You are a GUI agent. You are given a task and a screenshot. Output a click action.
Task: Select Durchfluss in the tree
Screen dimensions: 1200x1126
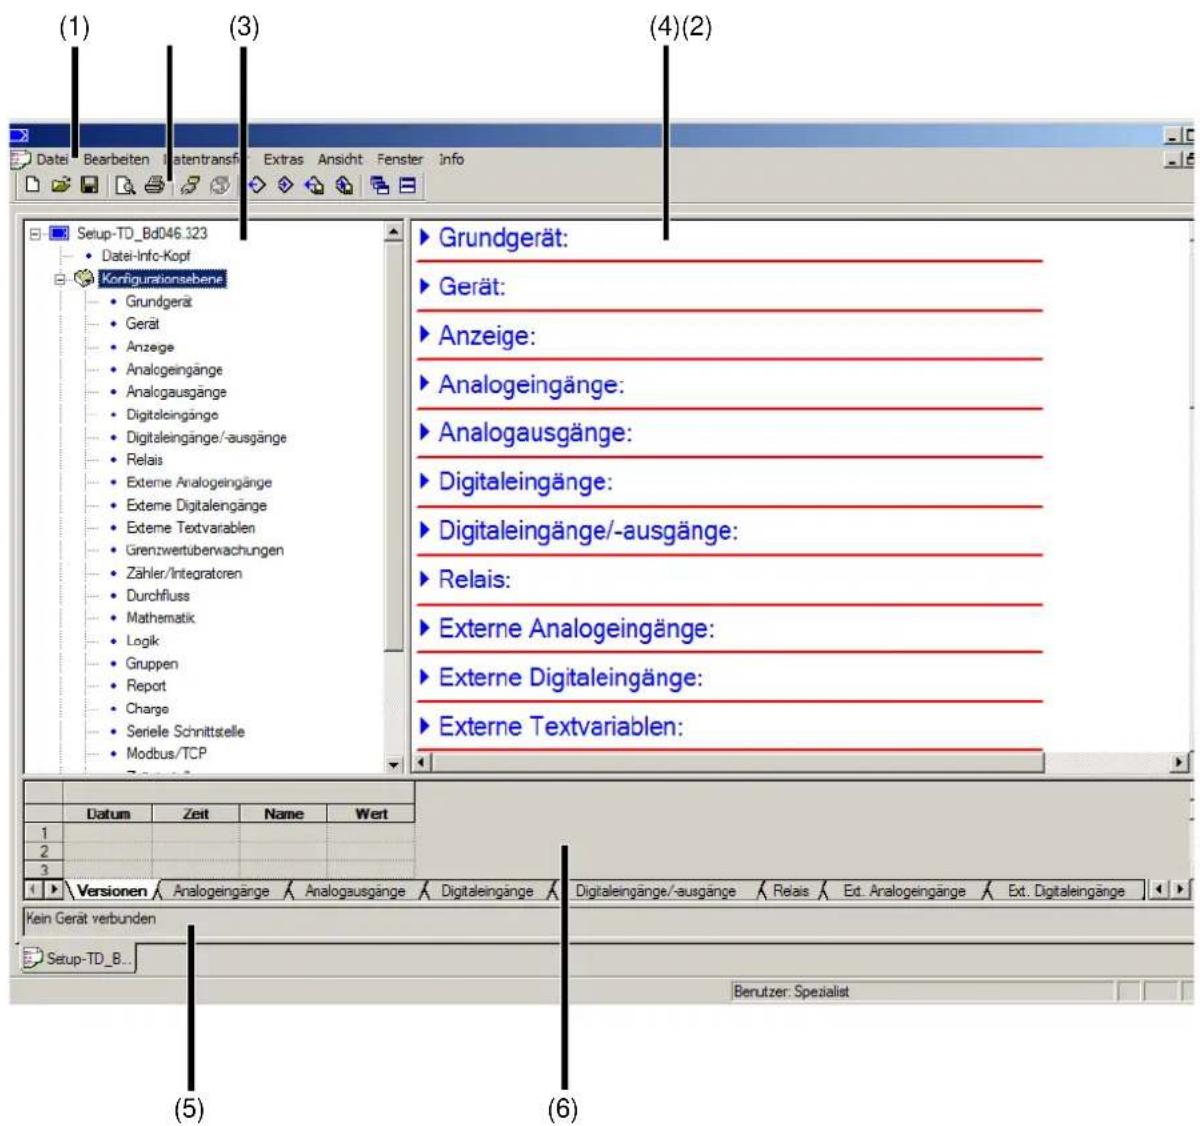(x=158, y=595)
